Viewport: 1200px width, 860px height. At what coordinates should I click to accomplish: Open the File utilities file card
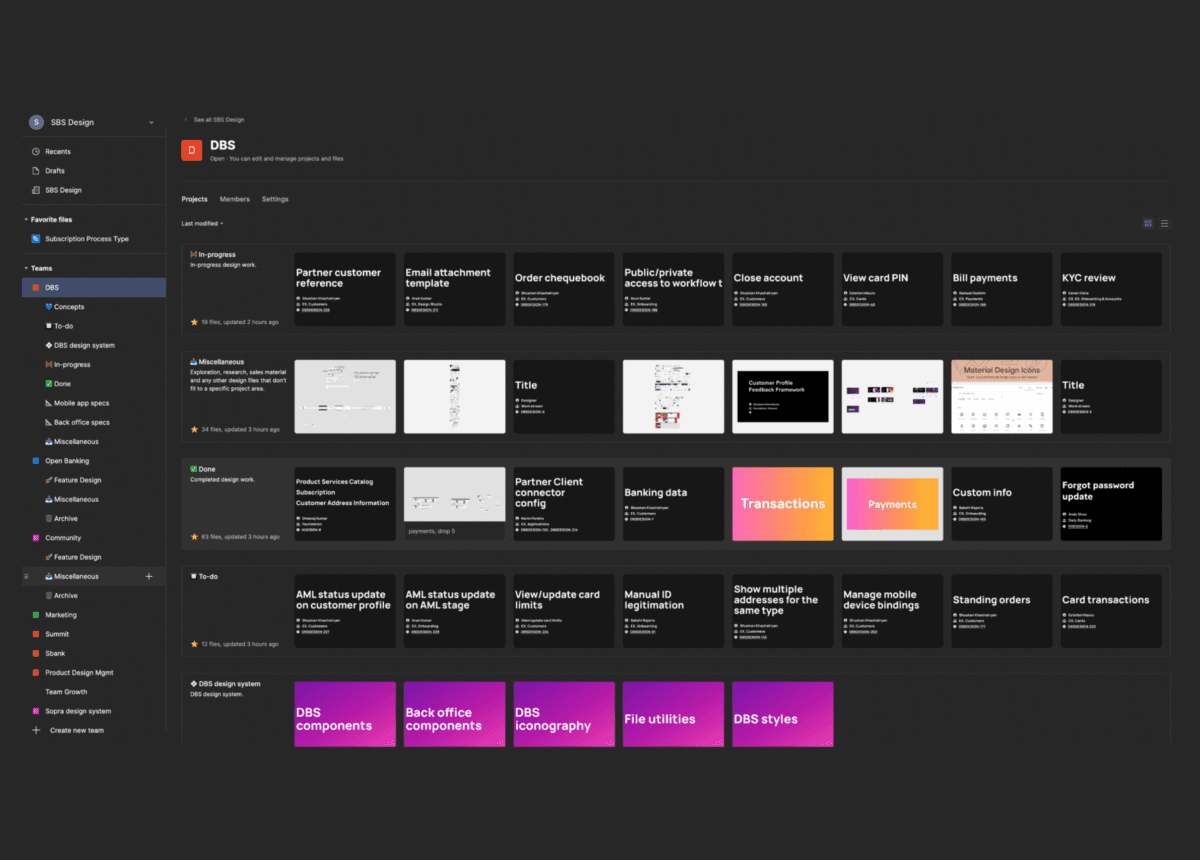(x=674, y=714)
